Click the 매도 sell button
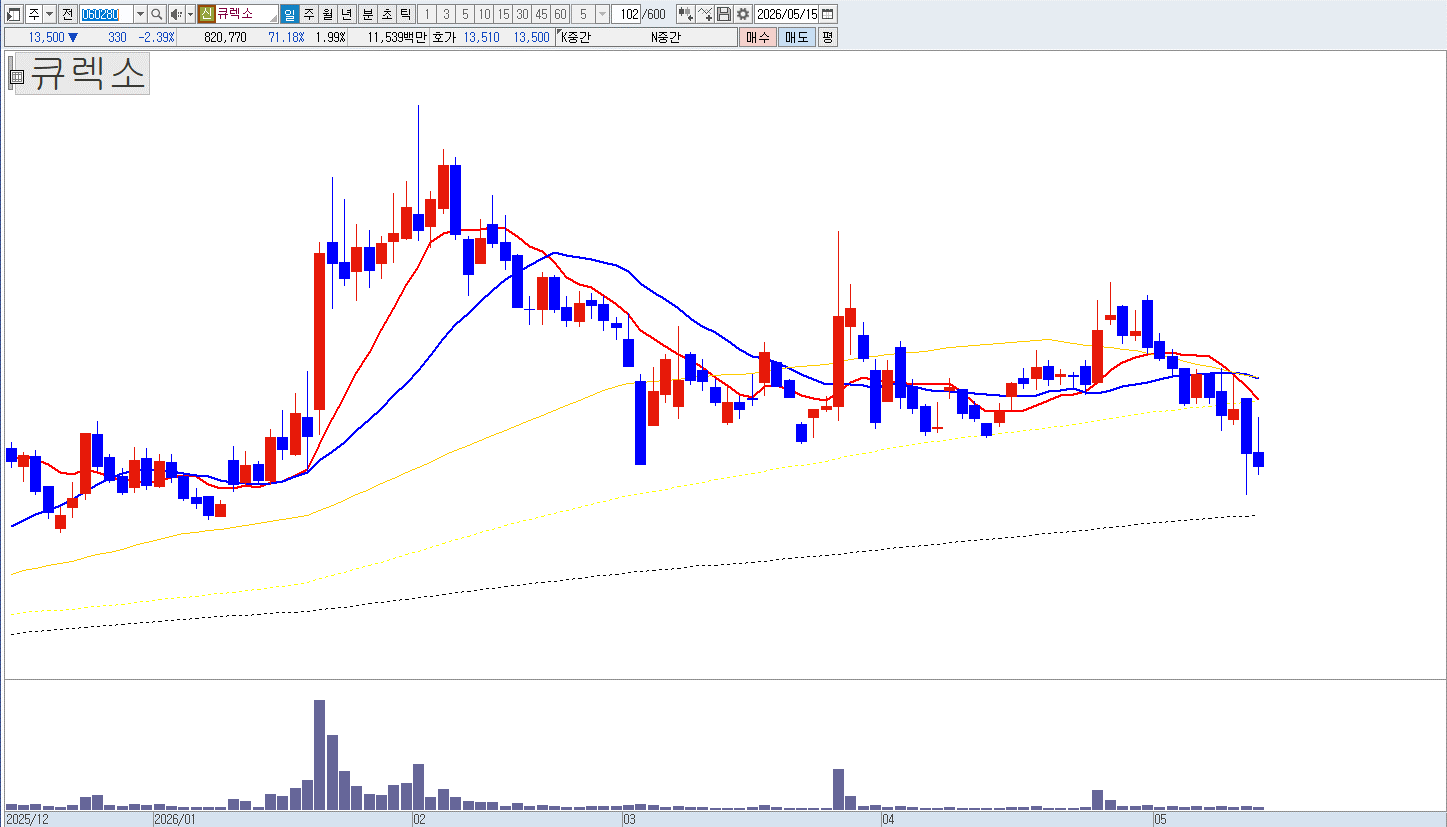The image size is (1447, 827). tap(796, 38)
